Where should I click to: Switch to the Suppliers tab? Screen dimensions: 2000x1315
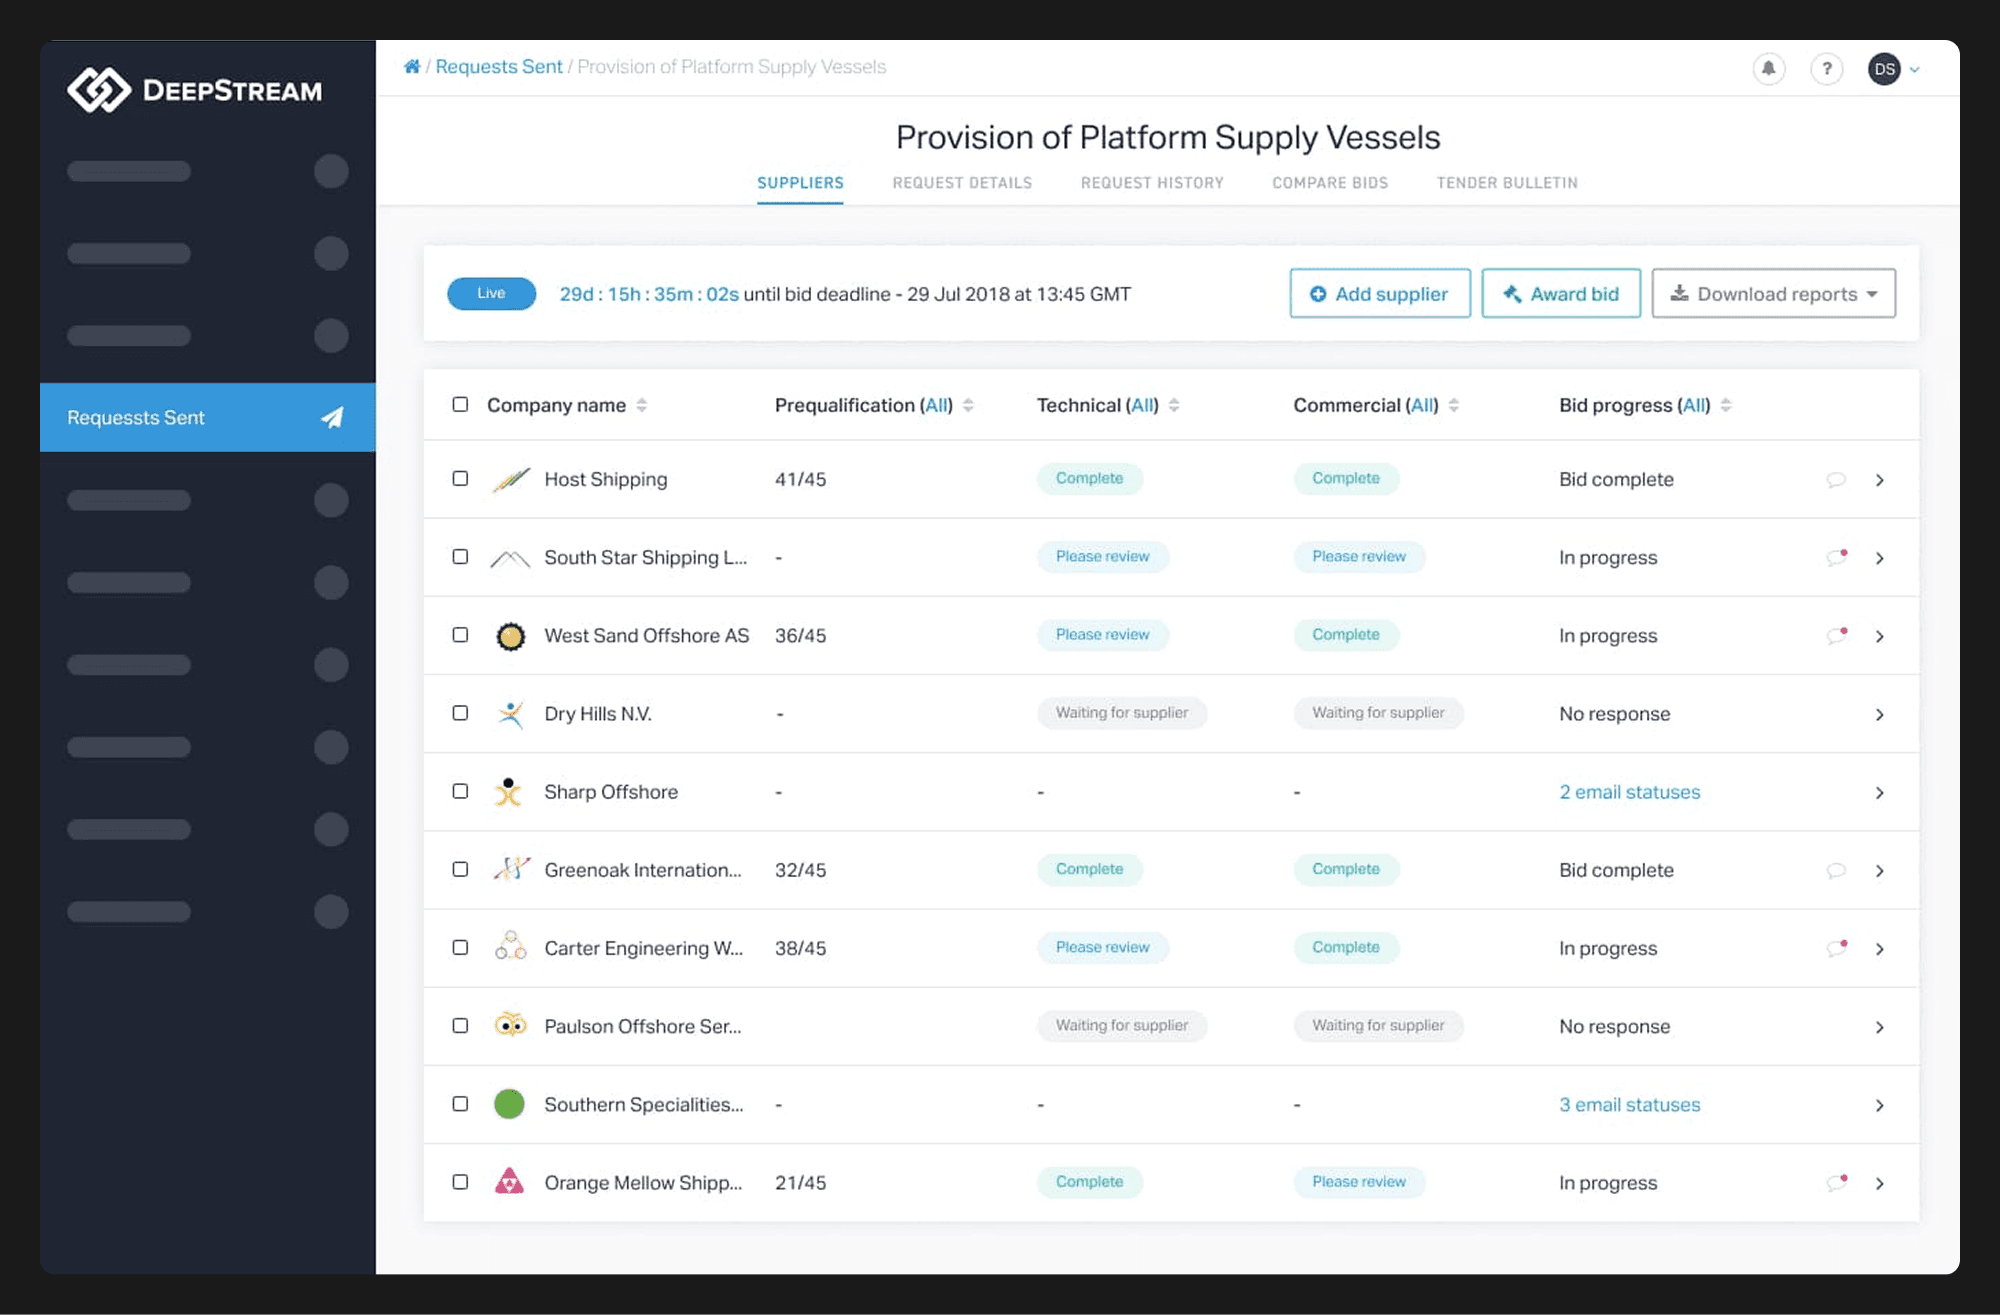pyautogui.click(x=800, y=183)
